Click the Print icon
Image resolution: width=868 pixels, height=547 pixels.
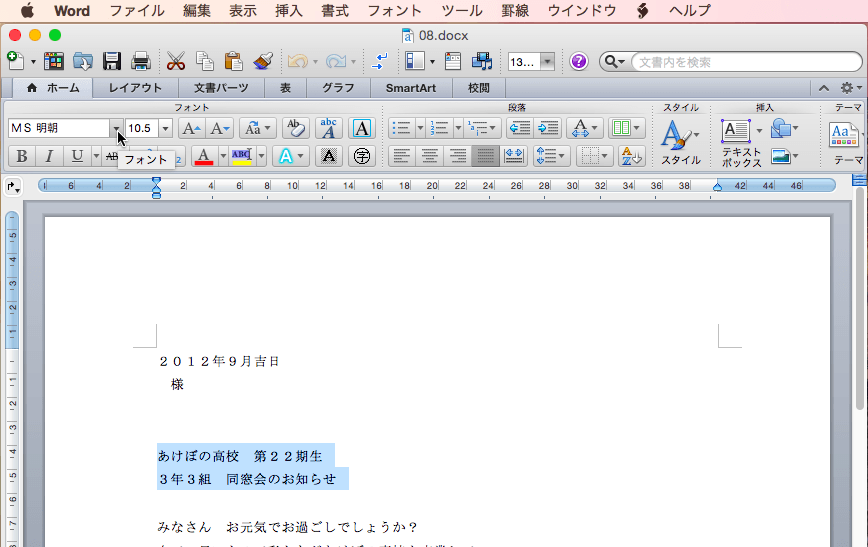(141, 61)
